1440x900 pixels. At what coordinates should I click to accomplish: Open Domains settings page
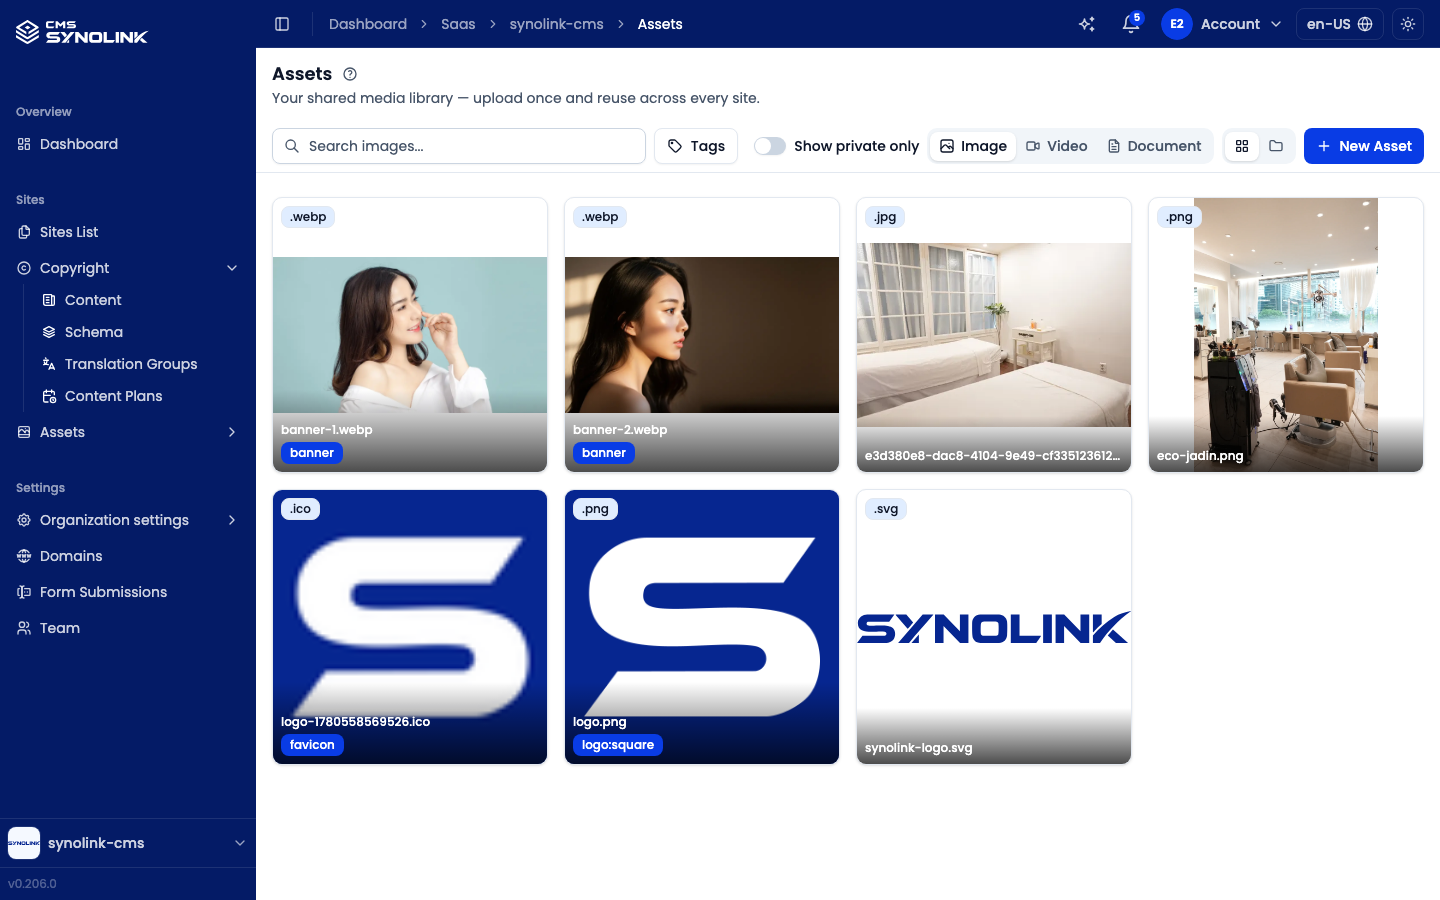(128, 556)
